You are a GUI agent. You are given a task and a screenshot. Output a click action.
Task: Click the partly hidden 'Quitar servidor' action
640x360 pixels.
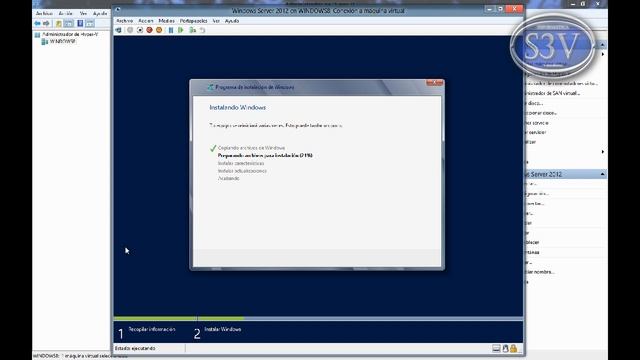click(536, 133)
